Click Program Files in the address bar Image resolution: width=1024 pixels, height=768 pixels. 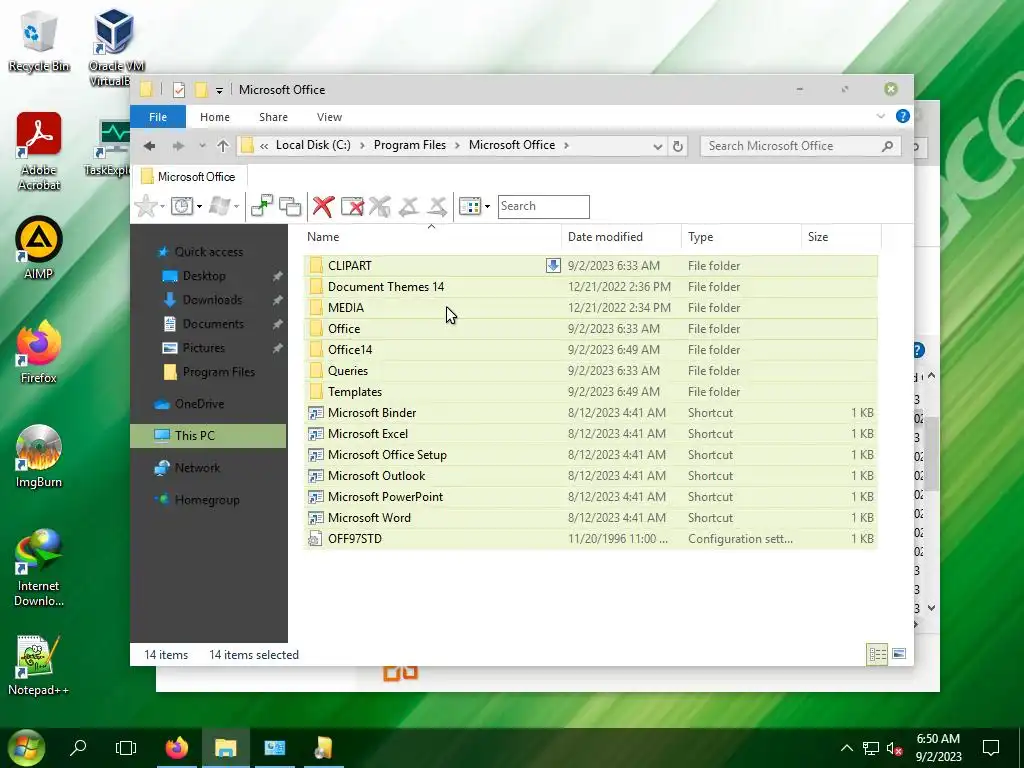409,145
